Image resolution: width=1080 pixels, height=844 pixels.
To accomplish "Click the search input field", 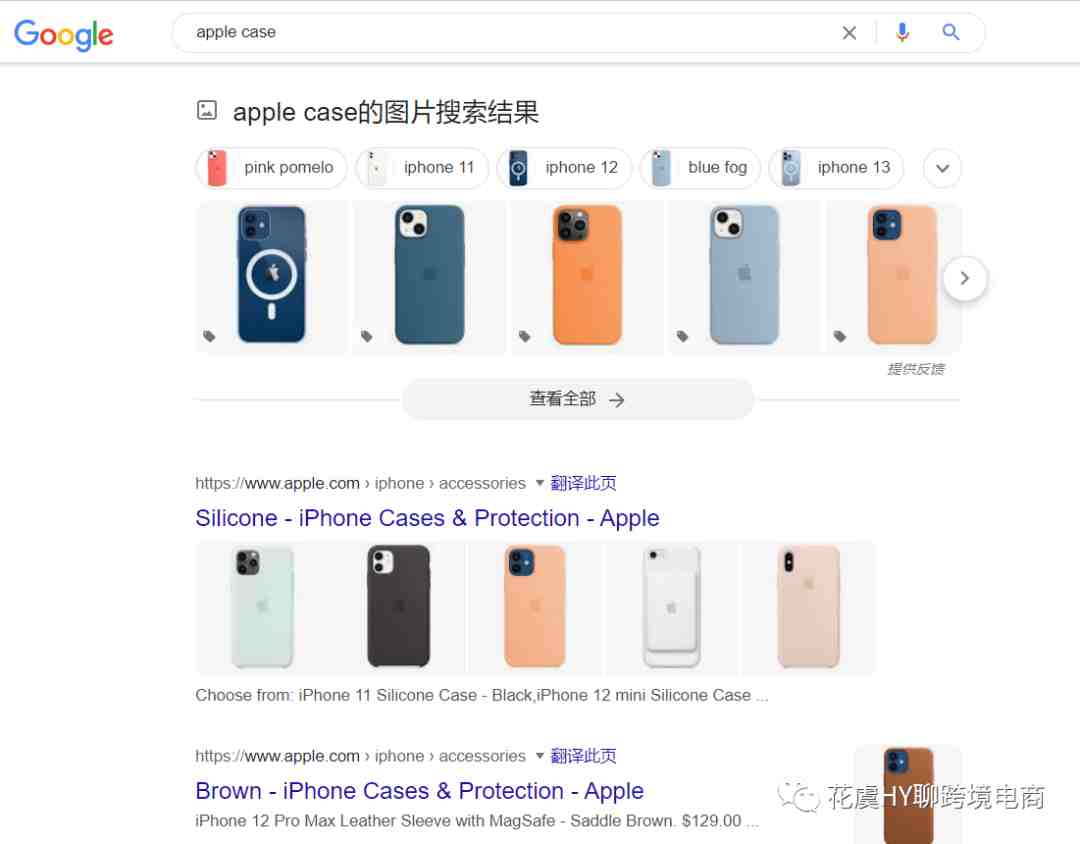I will (x=510, y=32).
